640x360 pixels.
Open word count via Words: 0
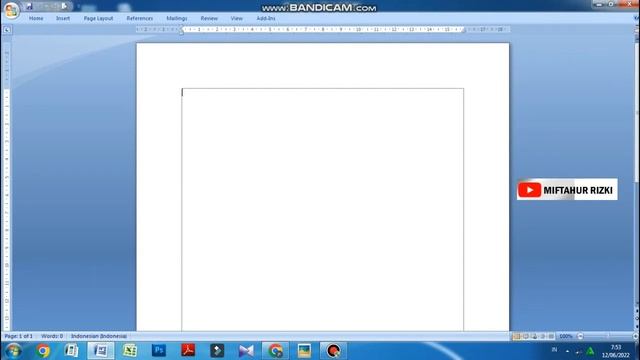coord(52,336)
